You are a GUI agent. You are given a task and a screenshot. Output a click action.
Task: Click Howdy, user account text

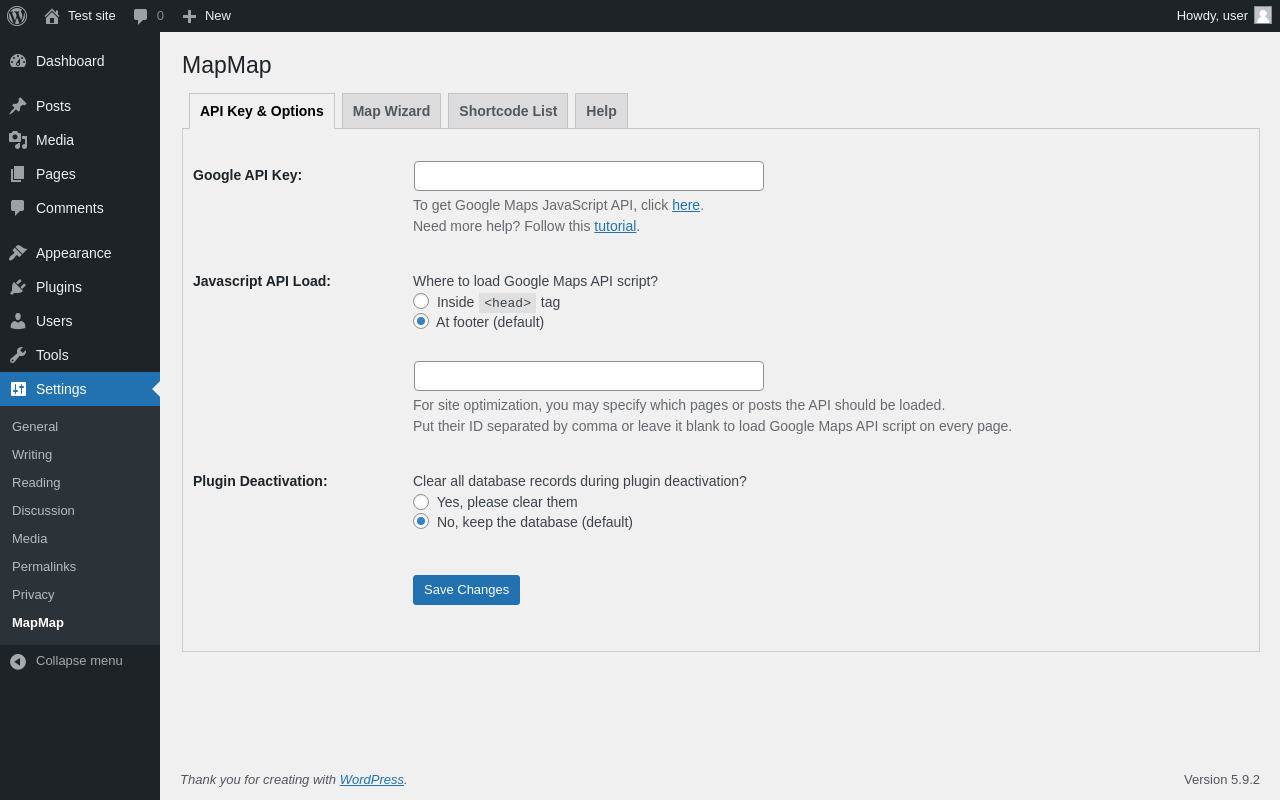click(1212, 16)
